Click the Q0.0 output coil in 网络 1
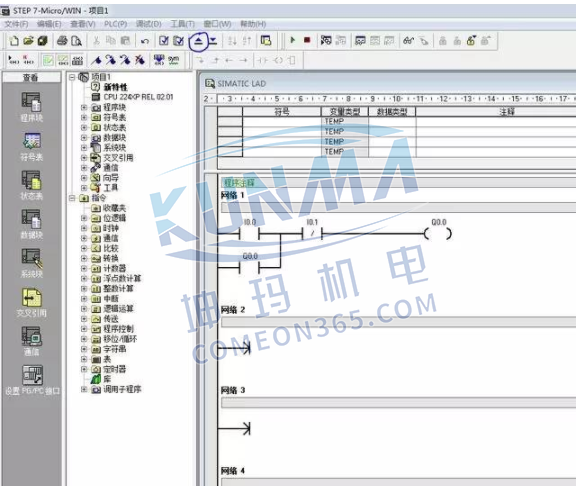577x486 pixels. (438, 233)
